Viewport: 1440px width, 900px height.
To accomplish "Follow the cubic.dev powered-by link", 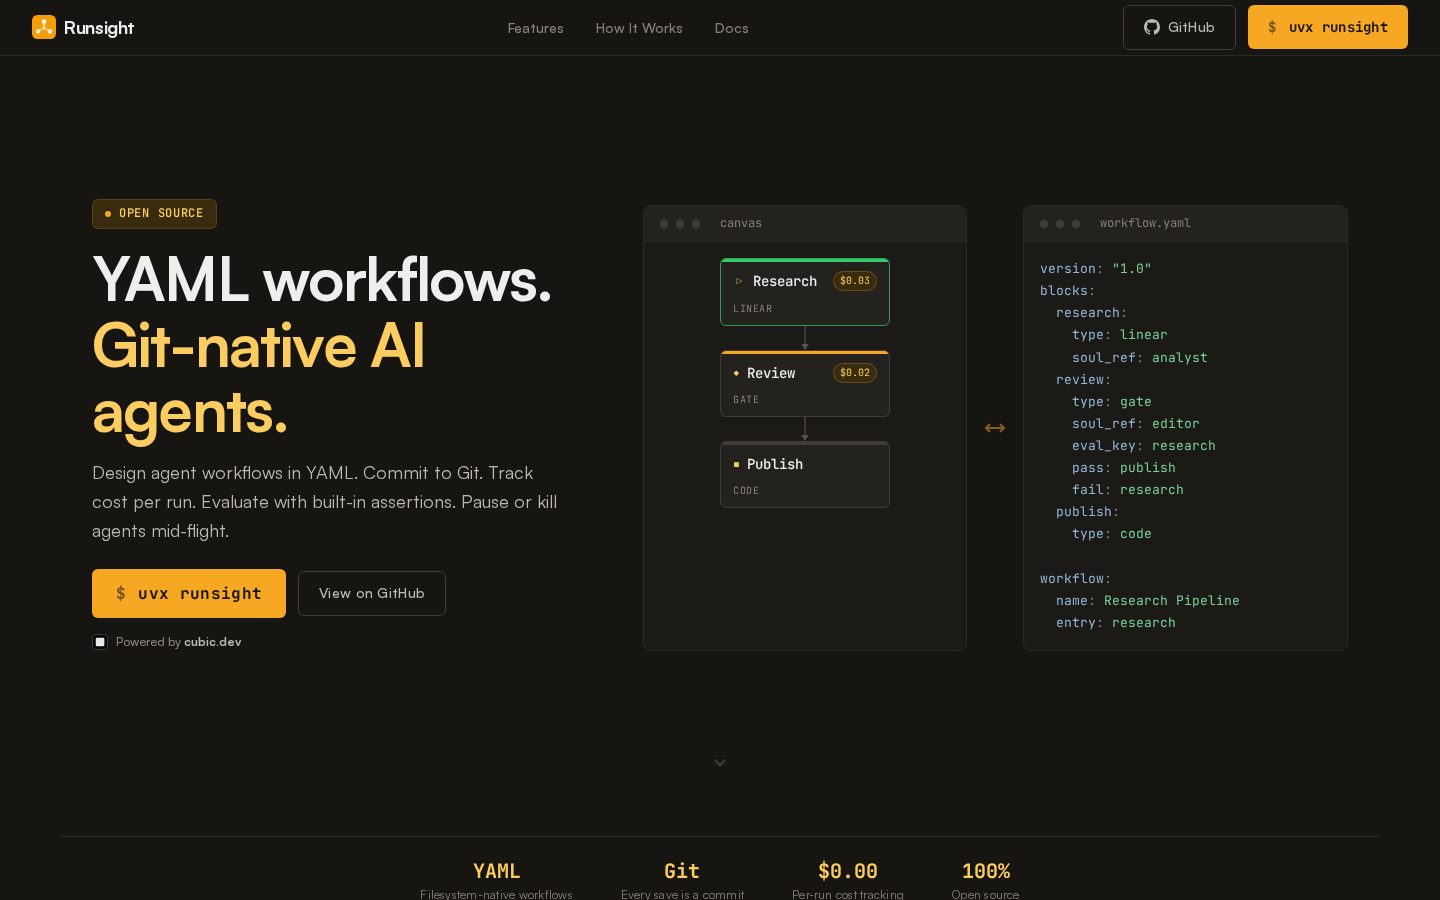I will [x=212, y=642].
